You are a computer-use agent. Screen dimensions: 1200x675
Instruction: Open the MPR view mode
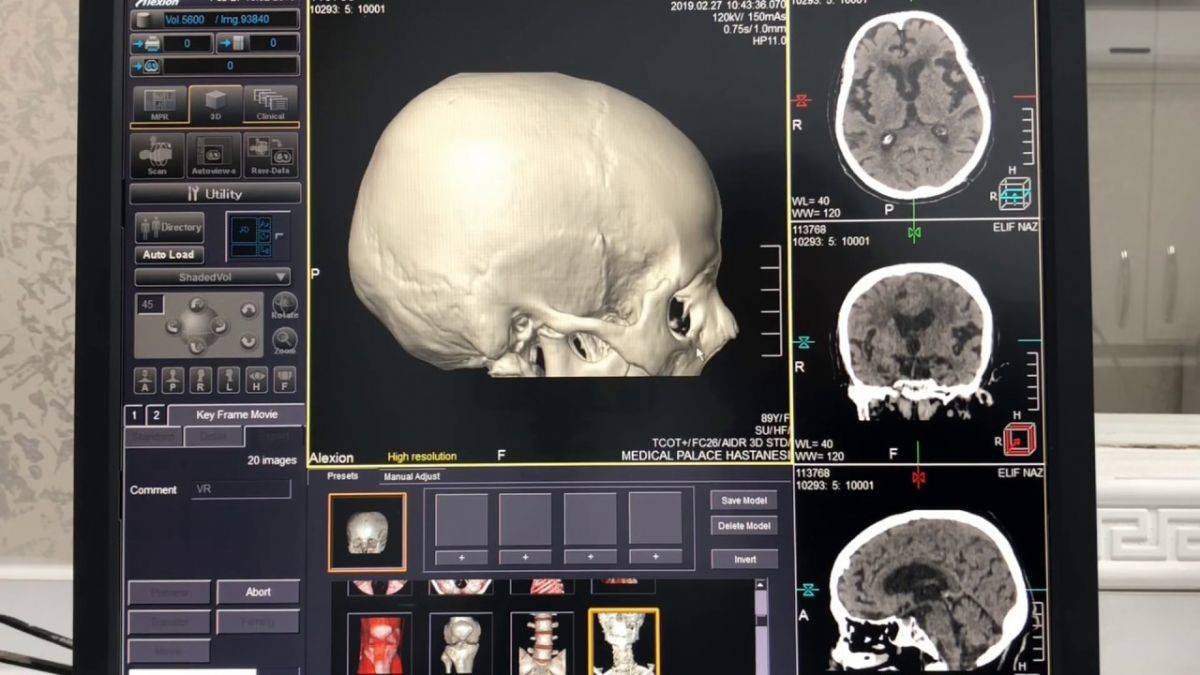(159, 104)
